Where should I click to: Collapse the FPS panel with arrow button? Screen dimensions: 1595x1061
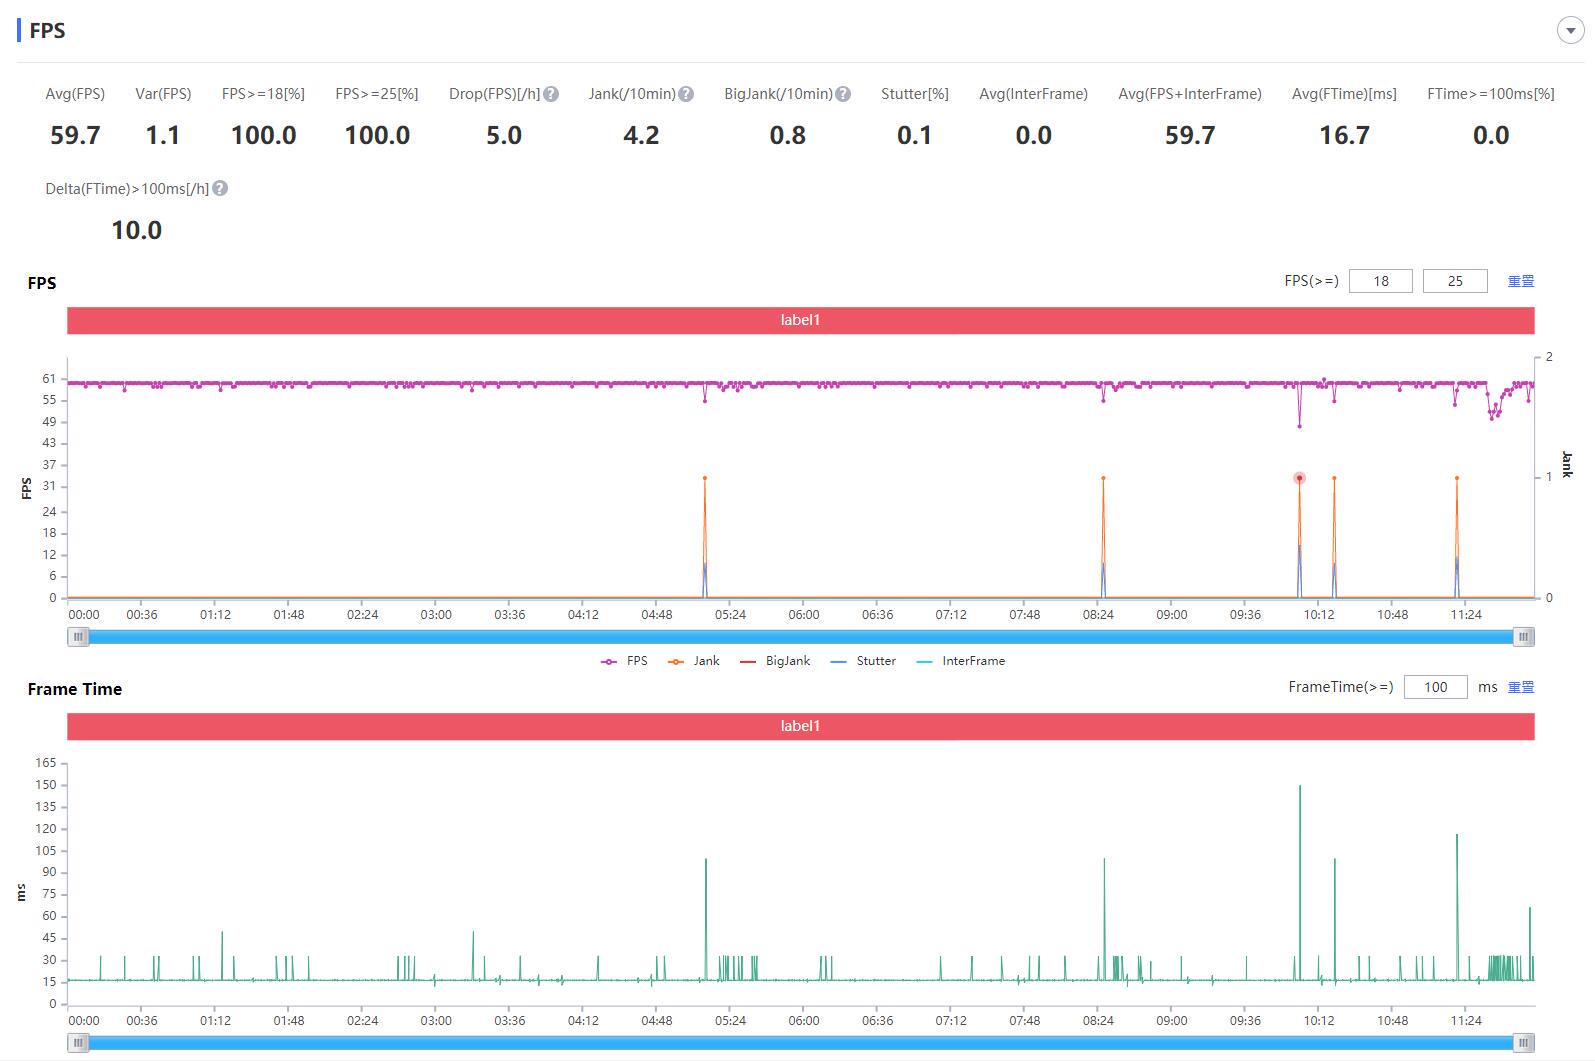click(1570, 31)
